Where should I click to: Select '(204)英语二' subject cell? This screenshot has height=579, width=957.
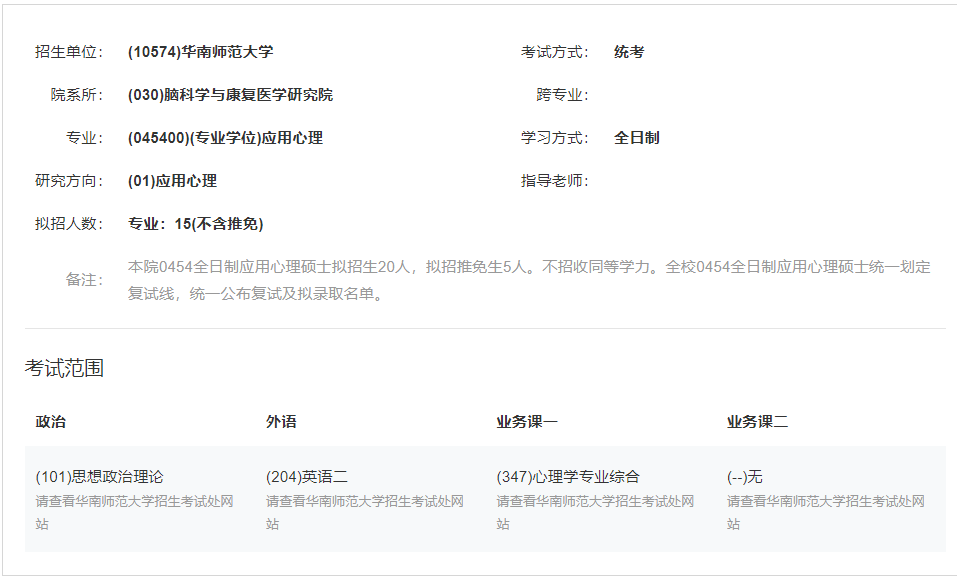pos(307,477)
